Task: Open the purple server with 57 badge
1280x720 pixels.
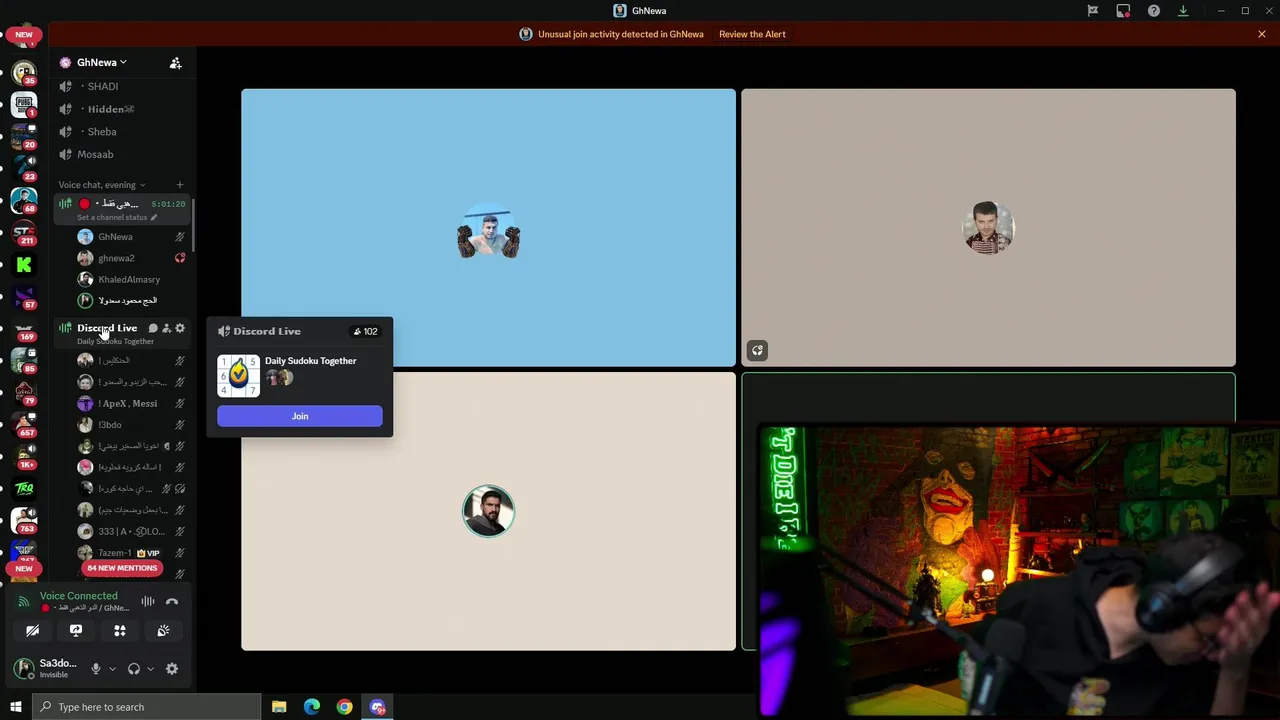Action: [24, 296]
